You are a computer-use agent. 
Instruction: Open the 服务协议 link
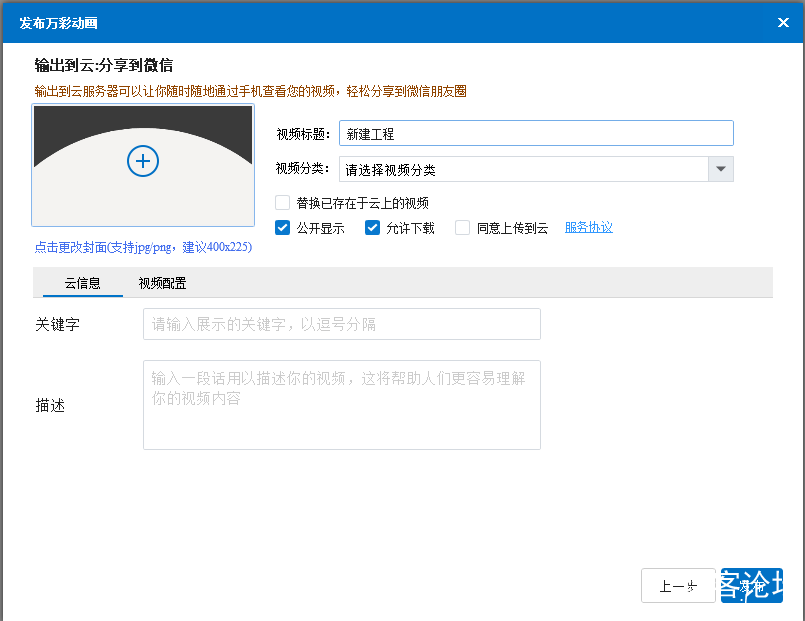(x=589, y=227)
